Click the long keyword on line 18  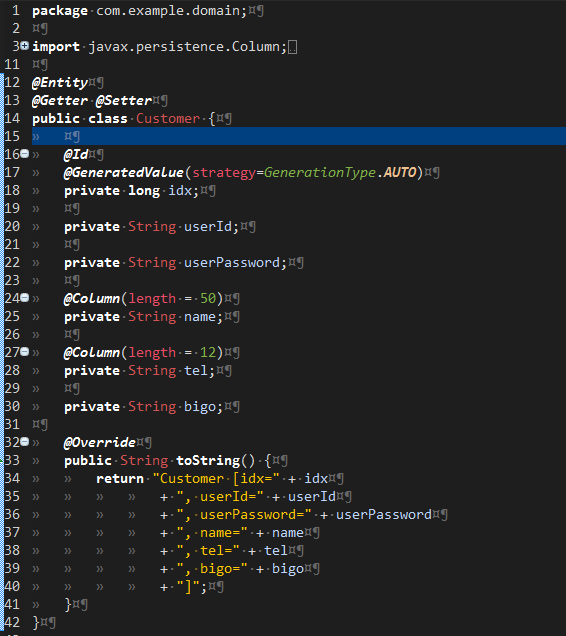pyautogui.click(x=144, y=191)
